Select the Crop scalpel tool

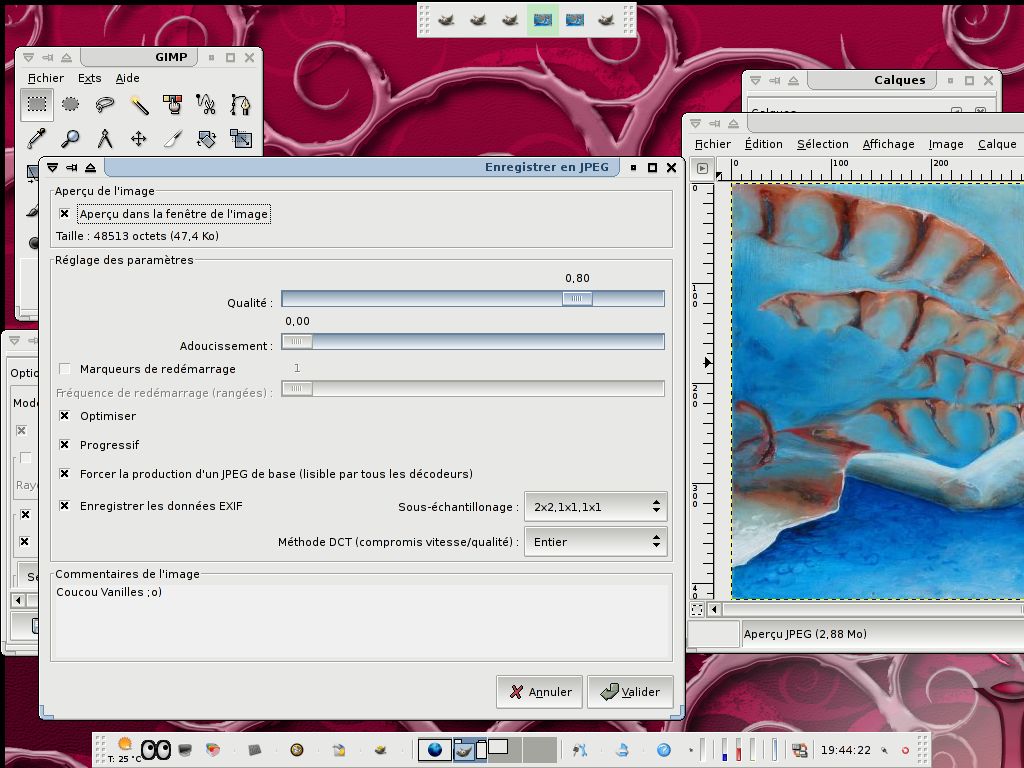pyautogui.click(x=172, y=138)
